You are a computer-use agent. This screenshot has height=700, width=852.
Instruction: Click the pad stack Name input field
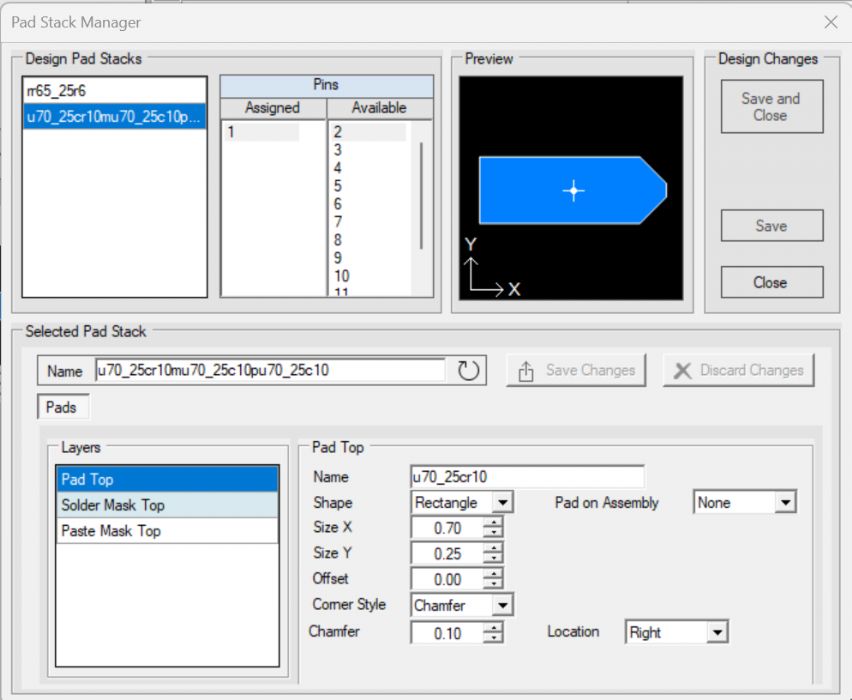[x=270, y=371]
